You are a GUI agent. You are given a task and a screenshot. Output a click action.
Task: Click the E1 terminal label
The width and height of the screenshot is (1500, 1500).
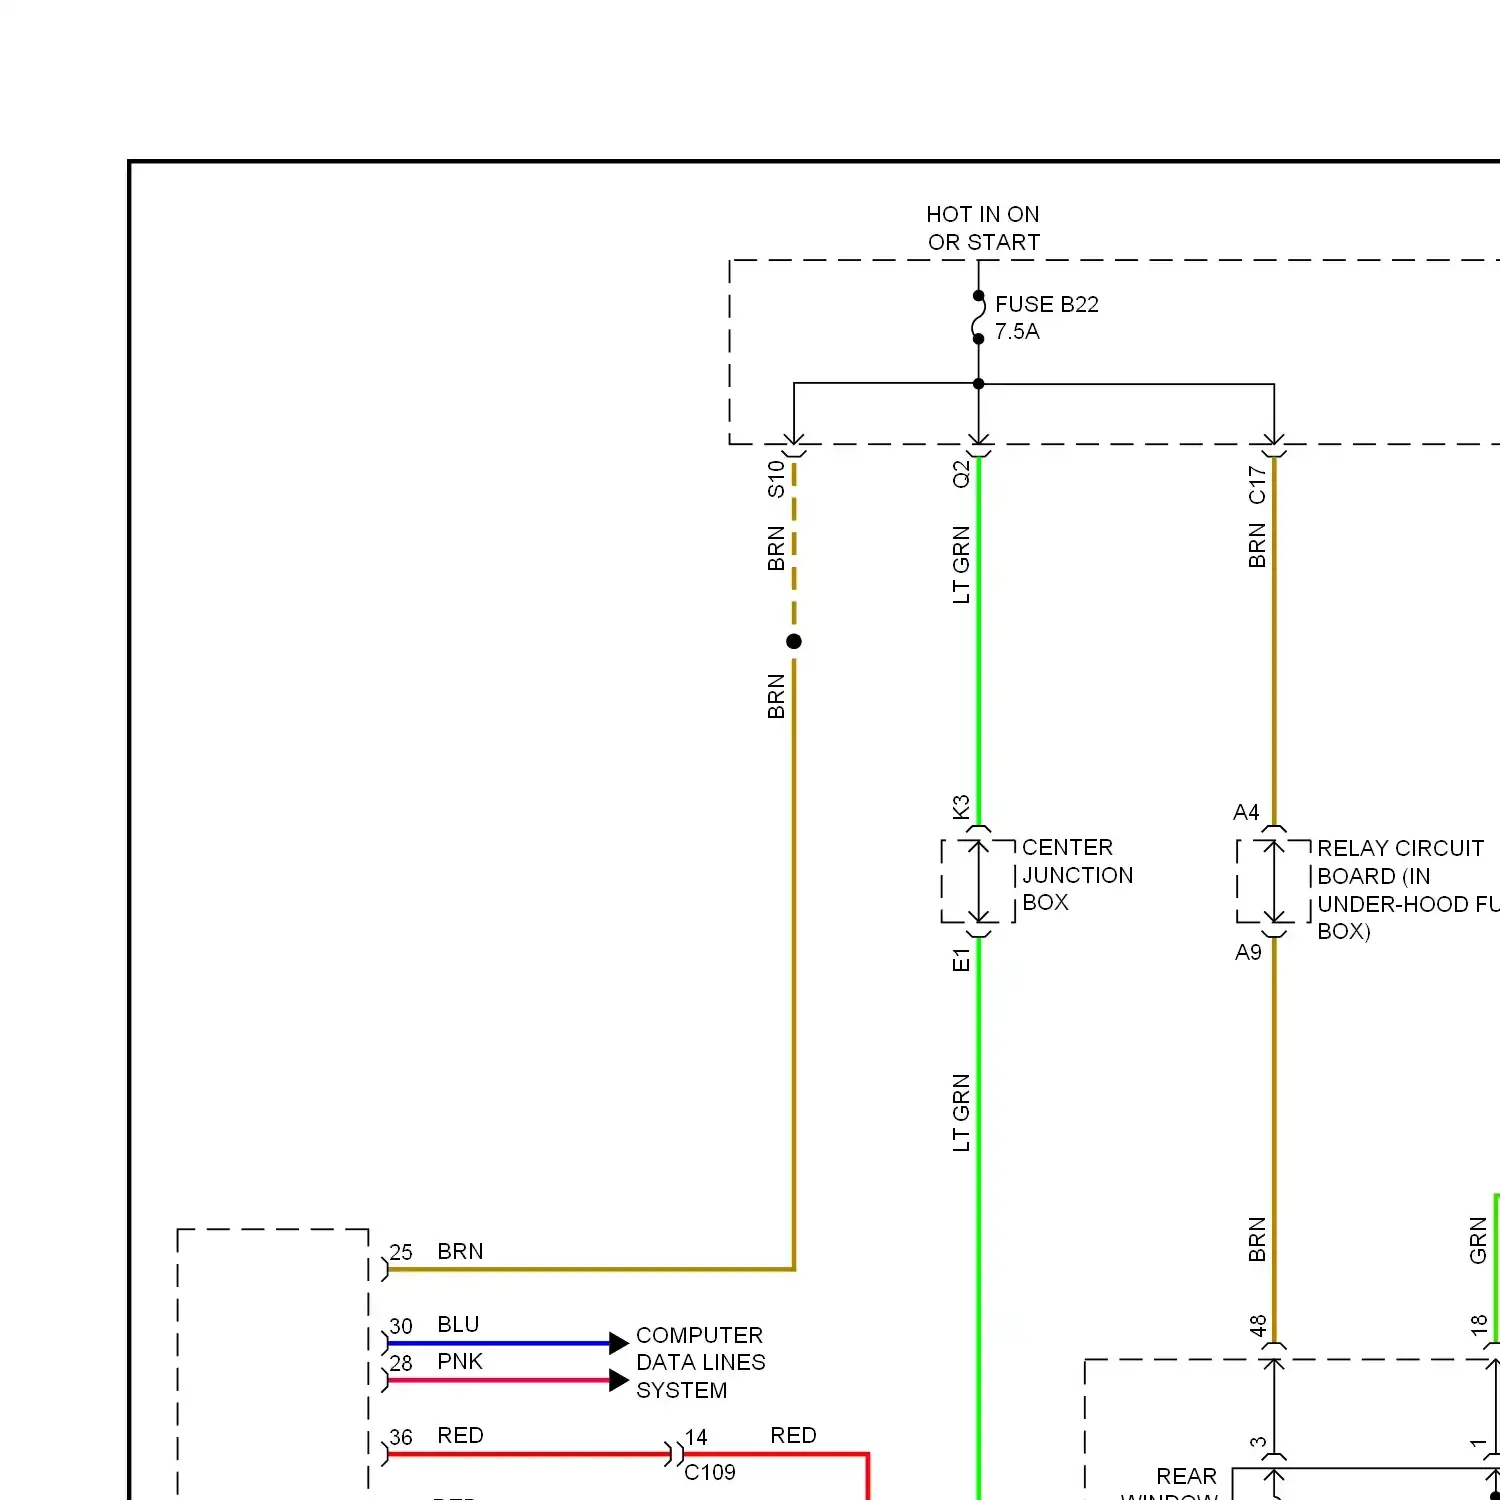961,960
